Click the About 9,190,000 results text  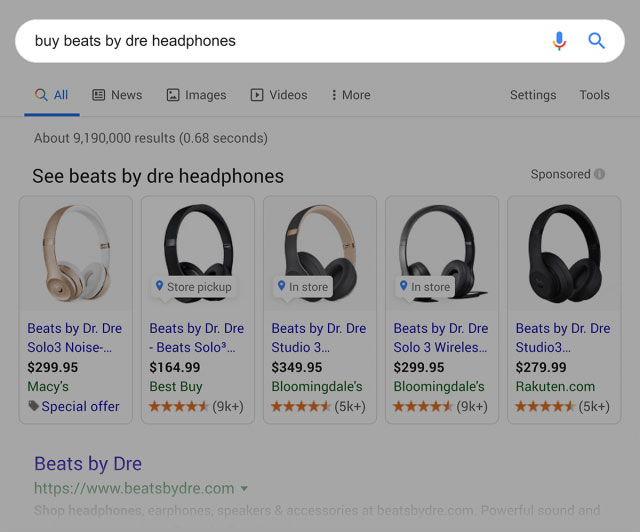(151, 138)
